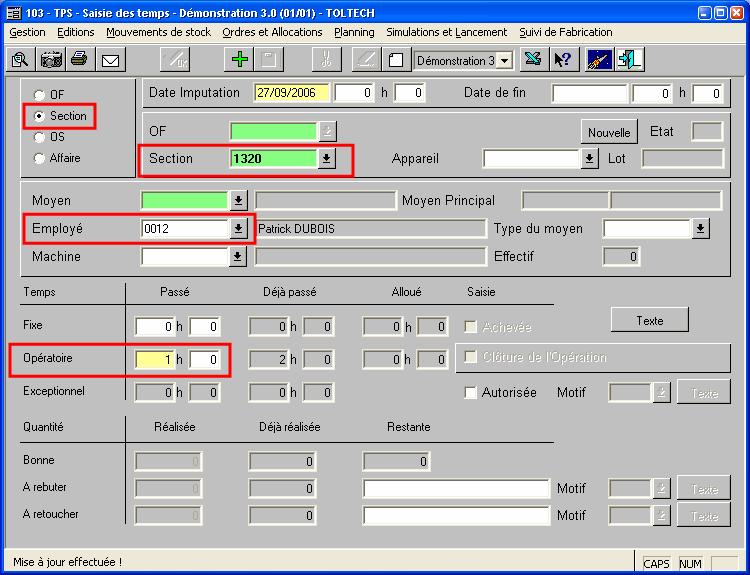Click the printer icon
The height and width of the screenshot is (575, 750).
(x=79, y=59)
